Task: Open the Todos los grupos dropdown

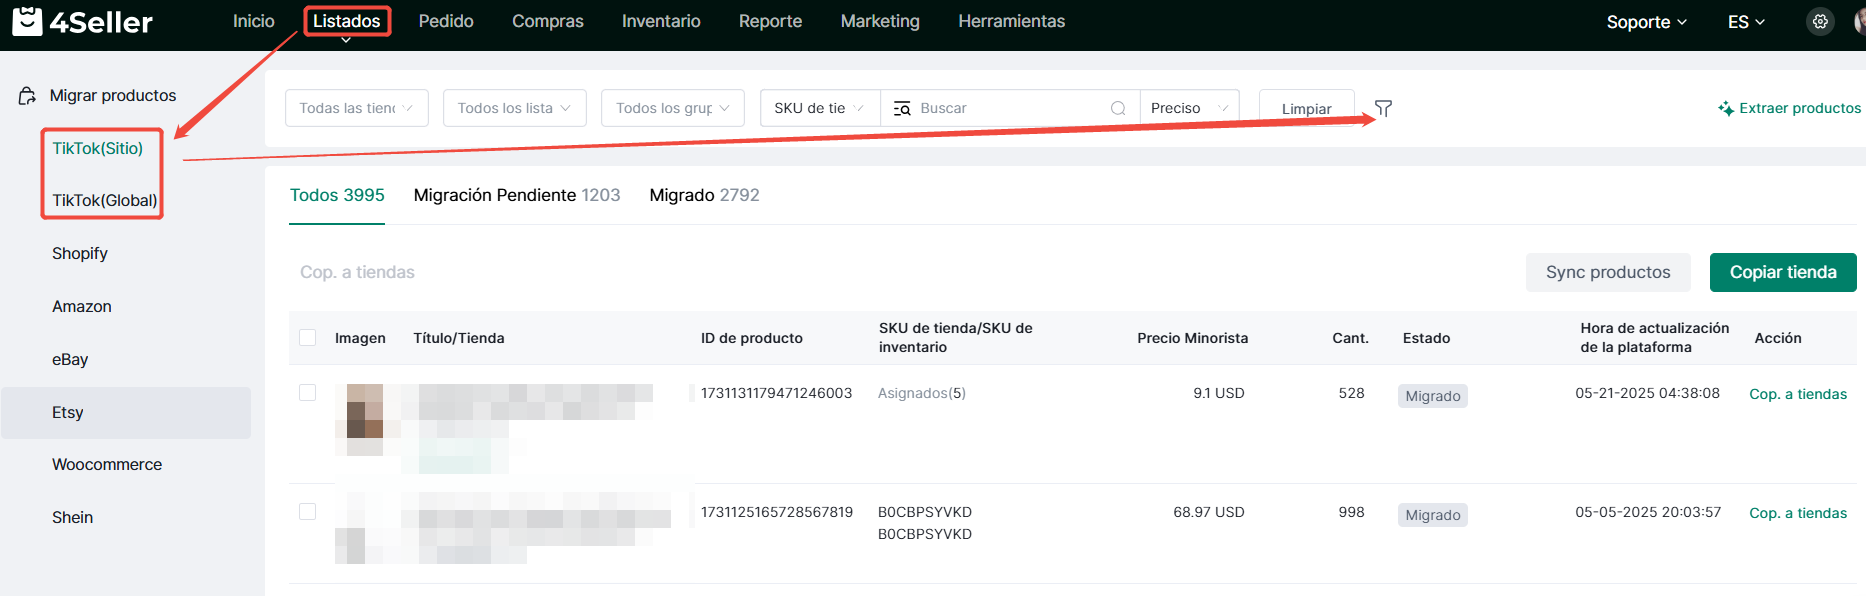Action: [x=673, y=108]
